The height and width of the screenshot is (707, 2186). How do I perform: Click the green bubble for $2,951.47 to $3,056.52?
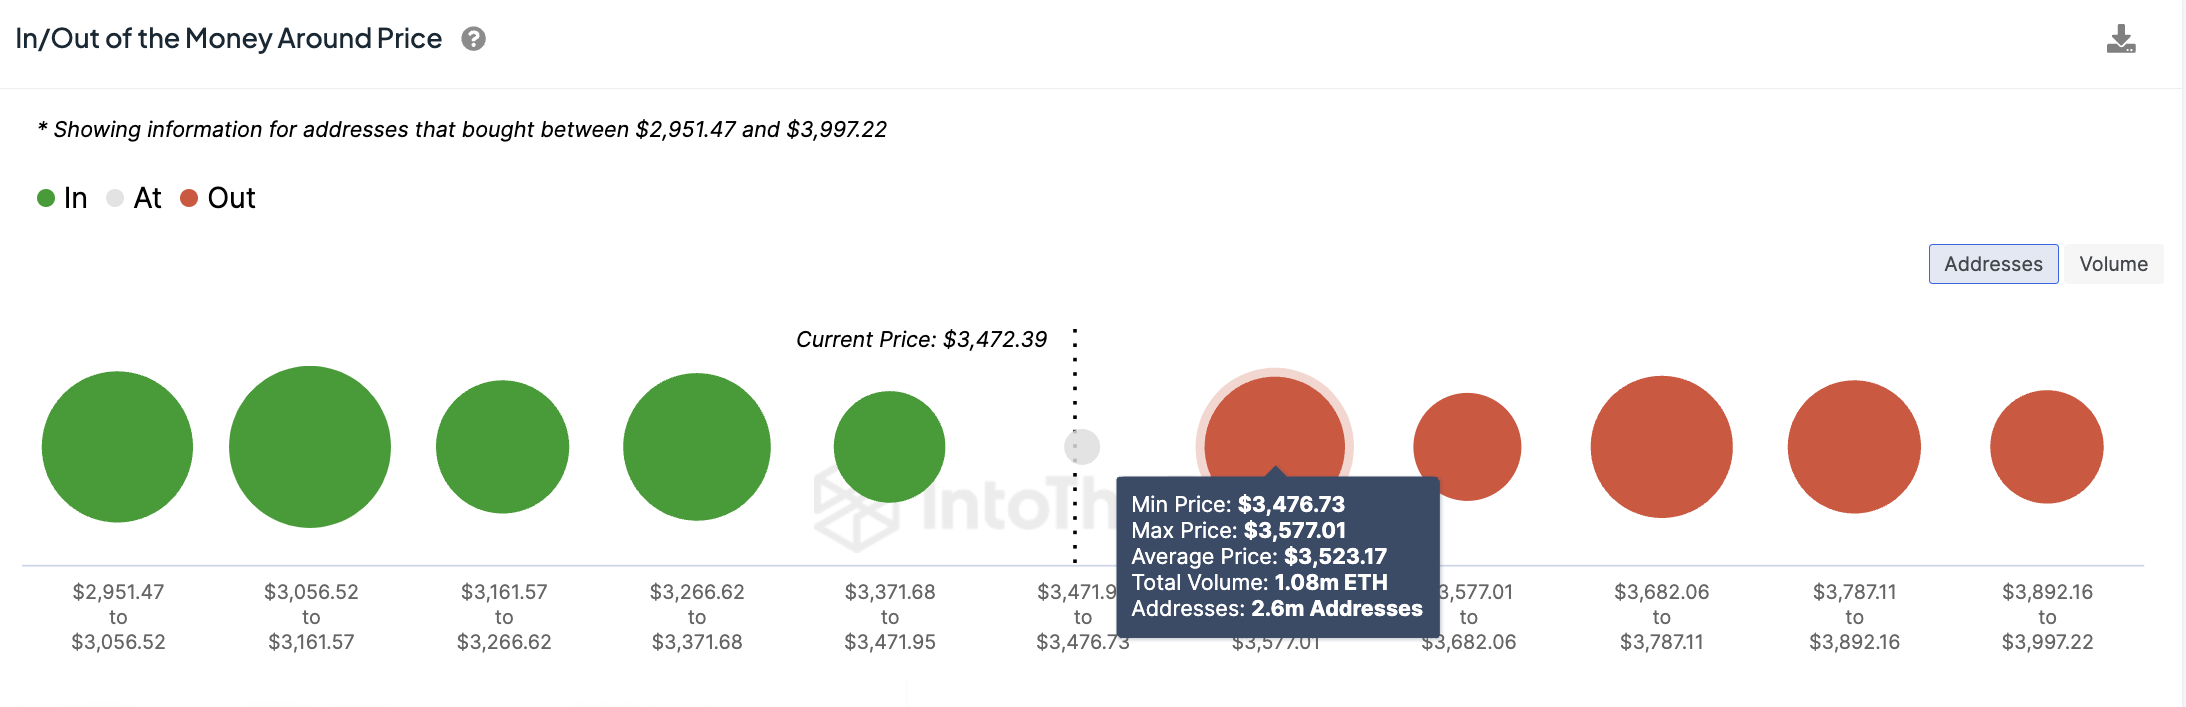pyautogui.click(x=117, y=447)
